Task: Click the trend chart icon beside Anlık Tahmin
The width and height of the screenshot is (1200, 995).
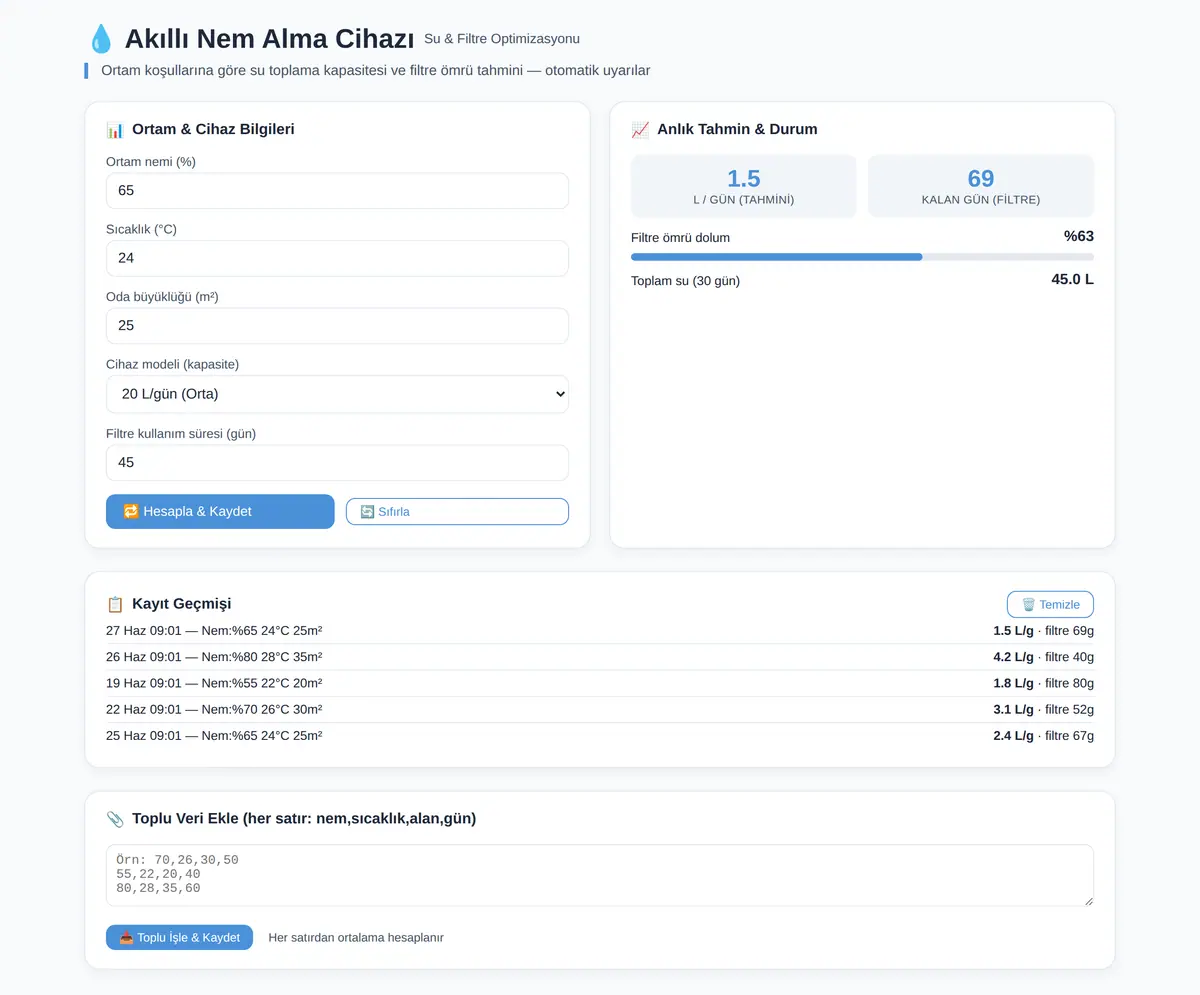Action: 640,130
